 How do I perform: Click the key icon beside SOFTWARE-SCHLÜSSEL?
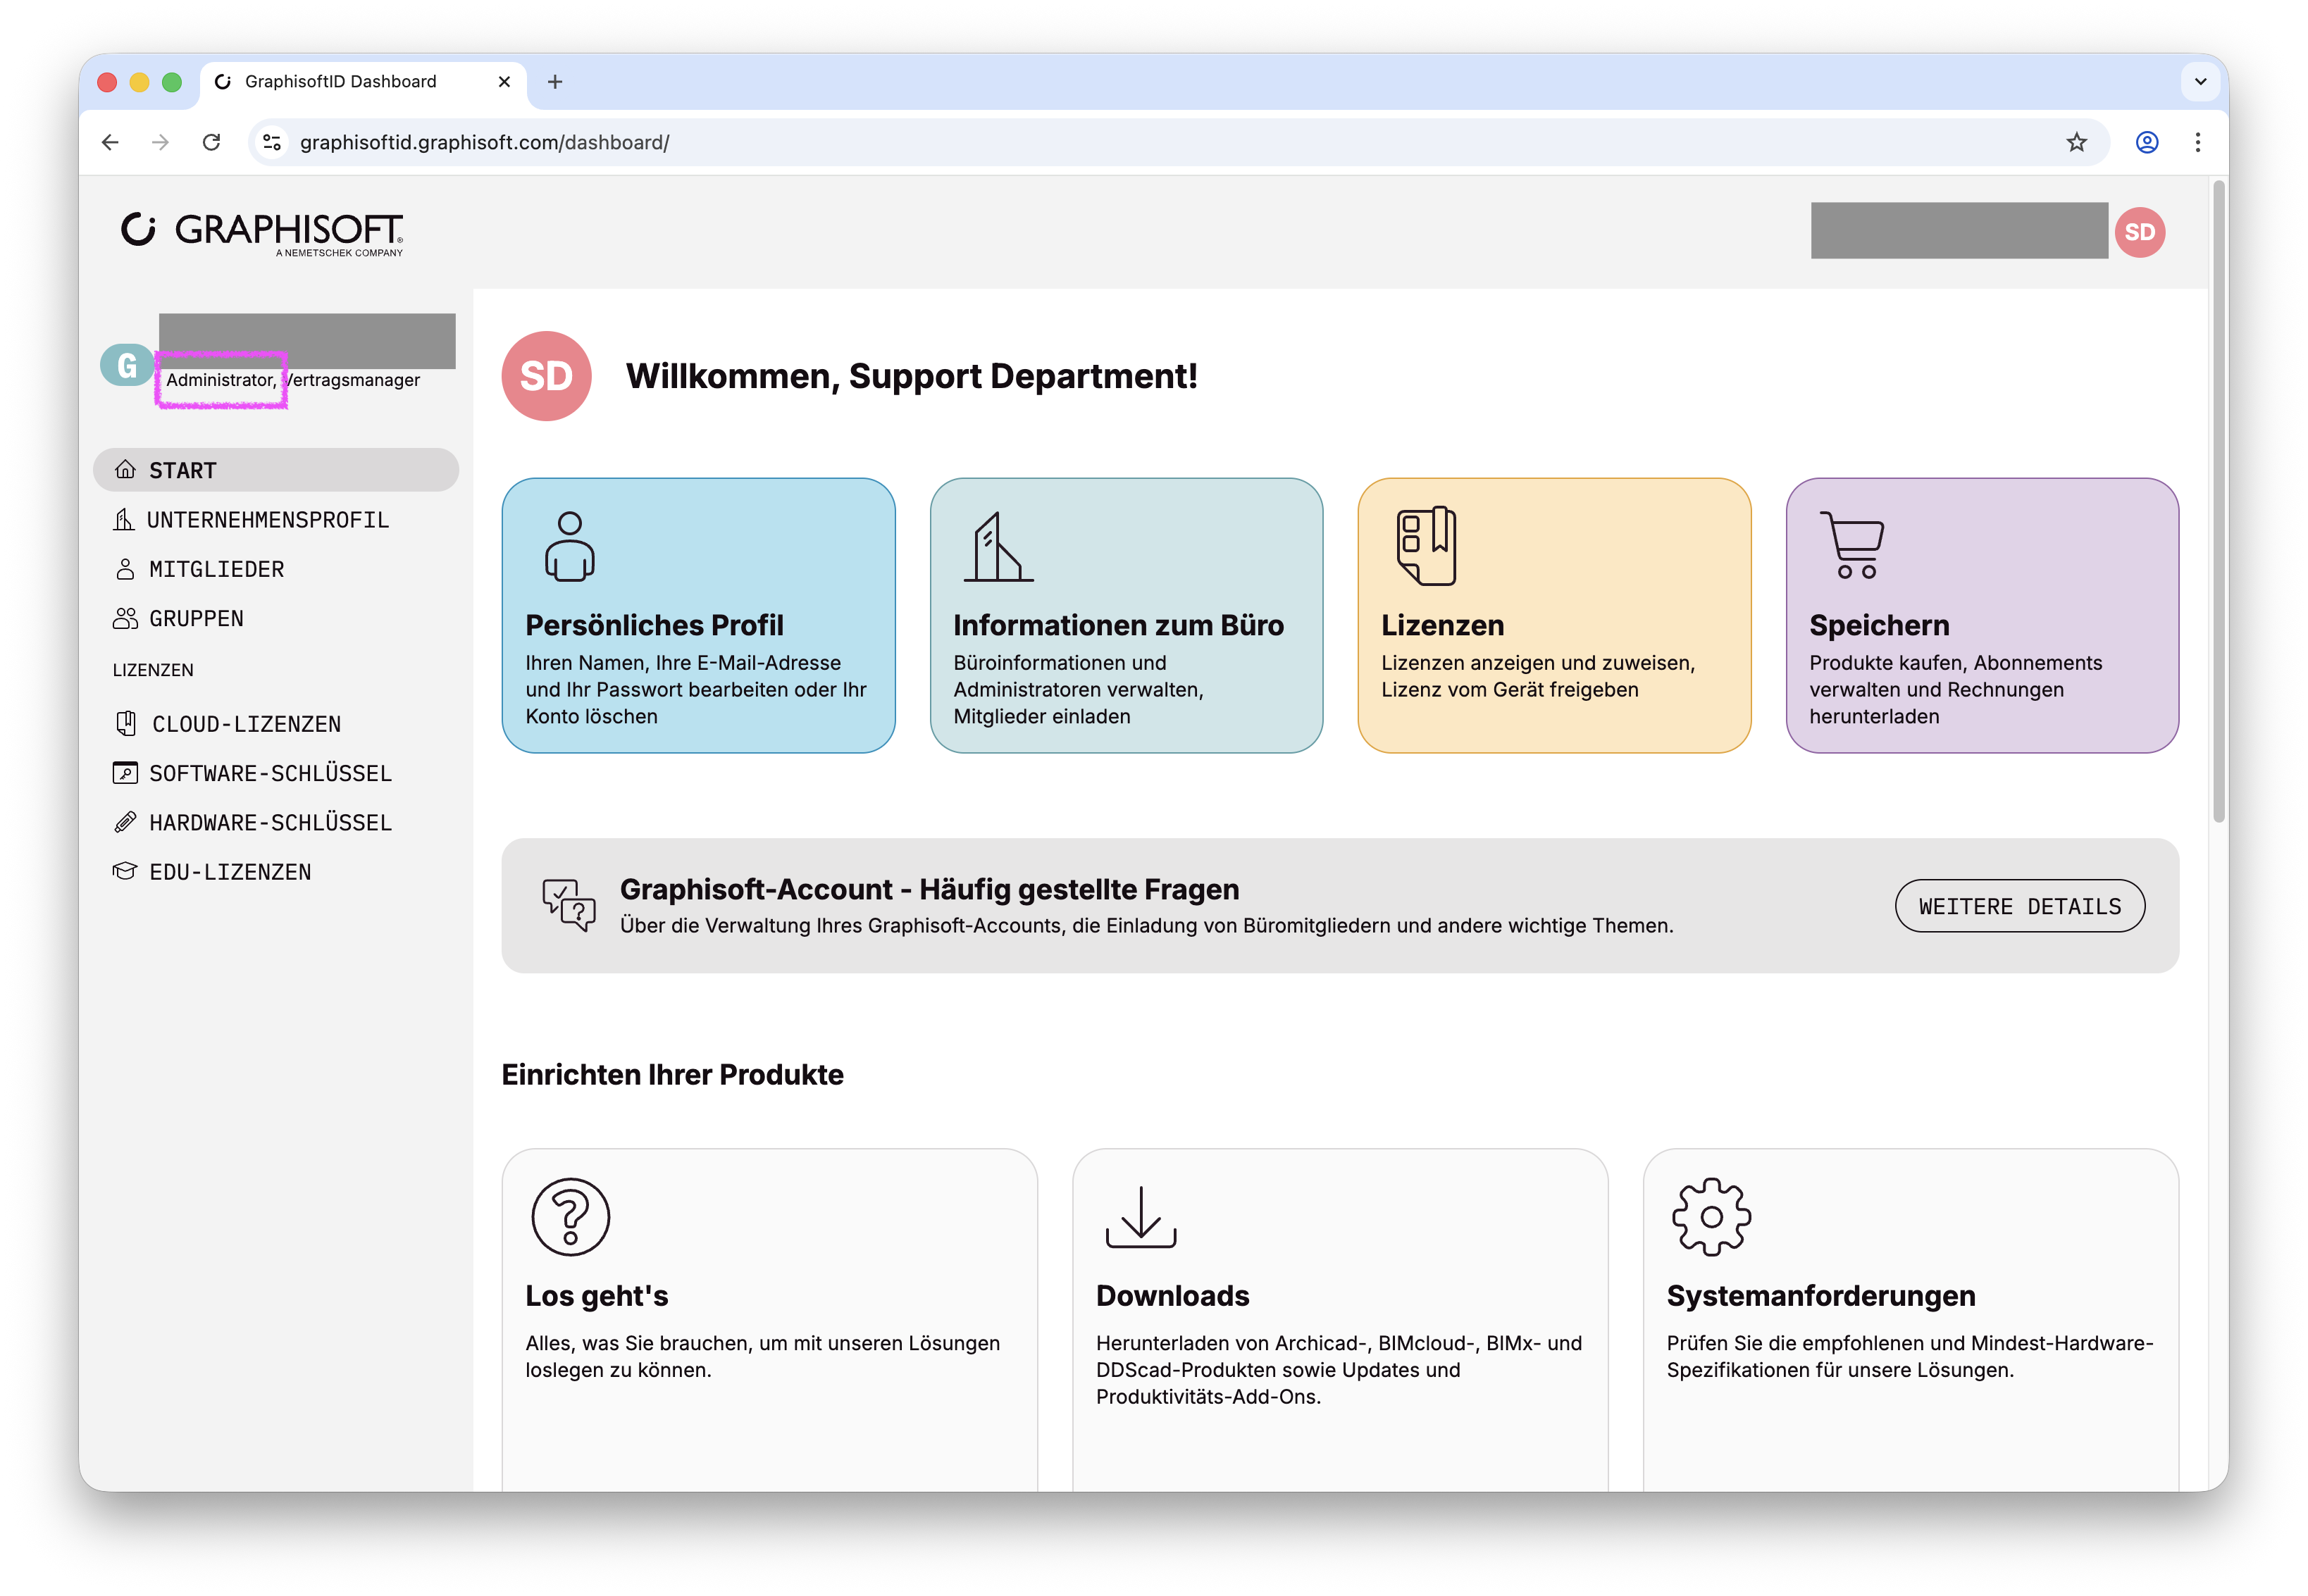[125, 773]
